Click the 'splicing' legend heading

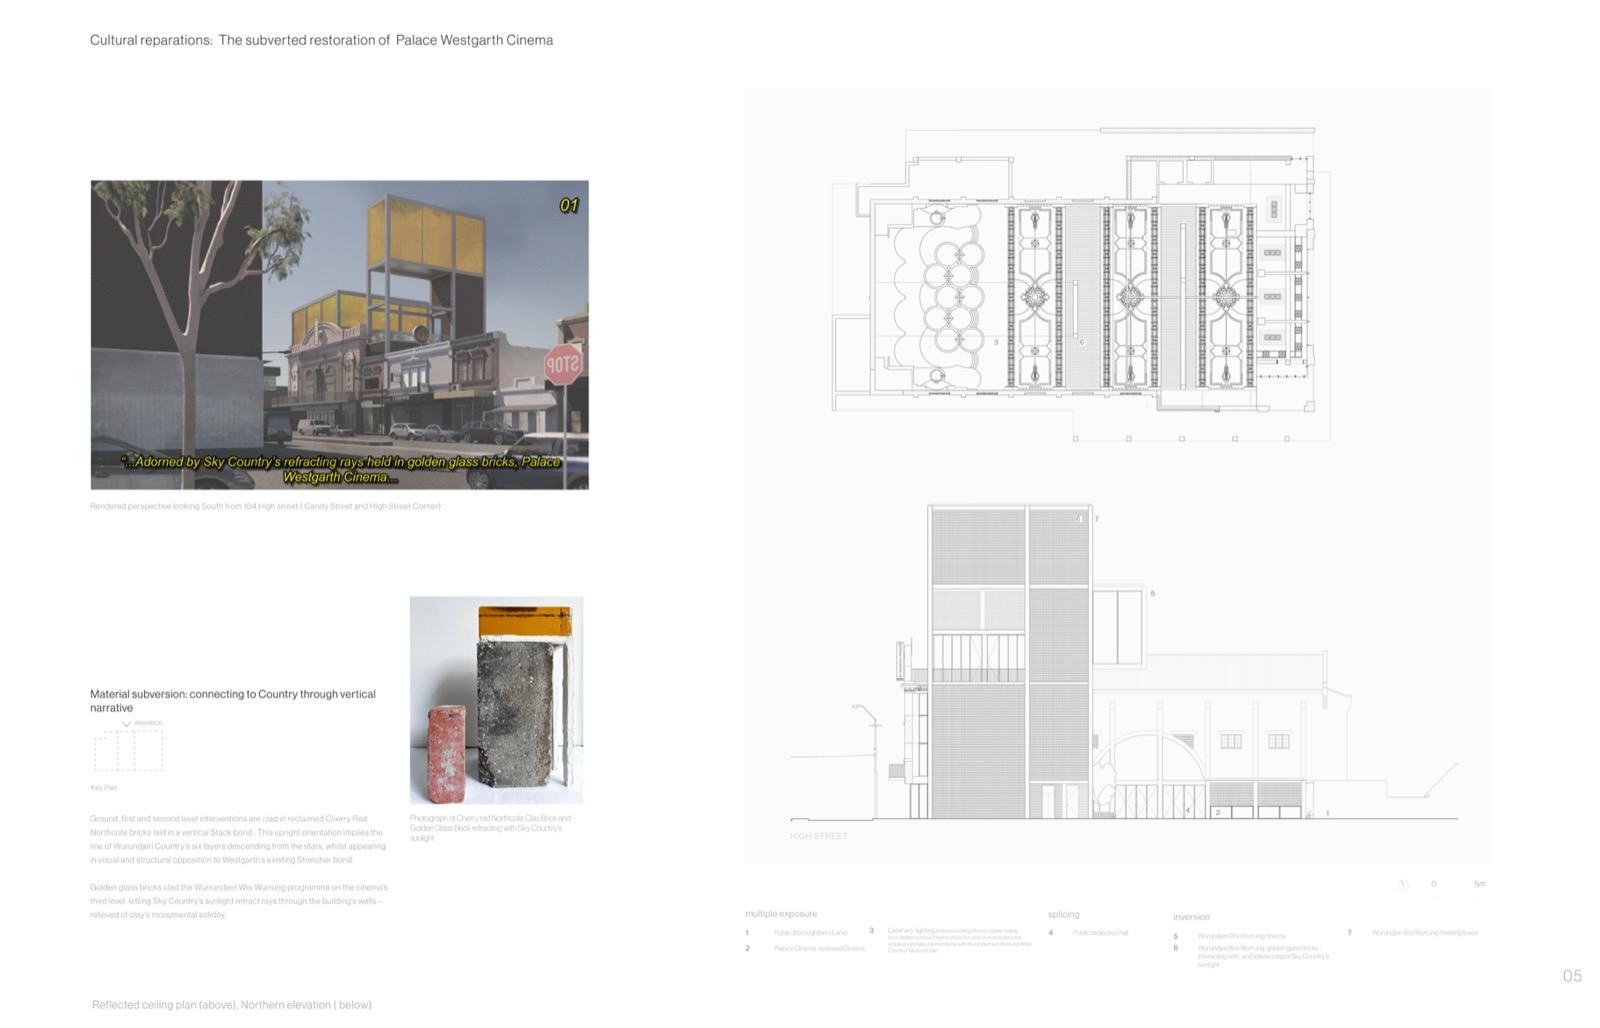click(x=1063, y=914)
